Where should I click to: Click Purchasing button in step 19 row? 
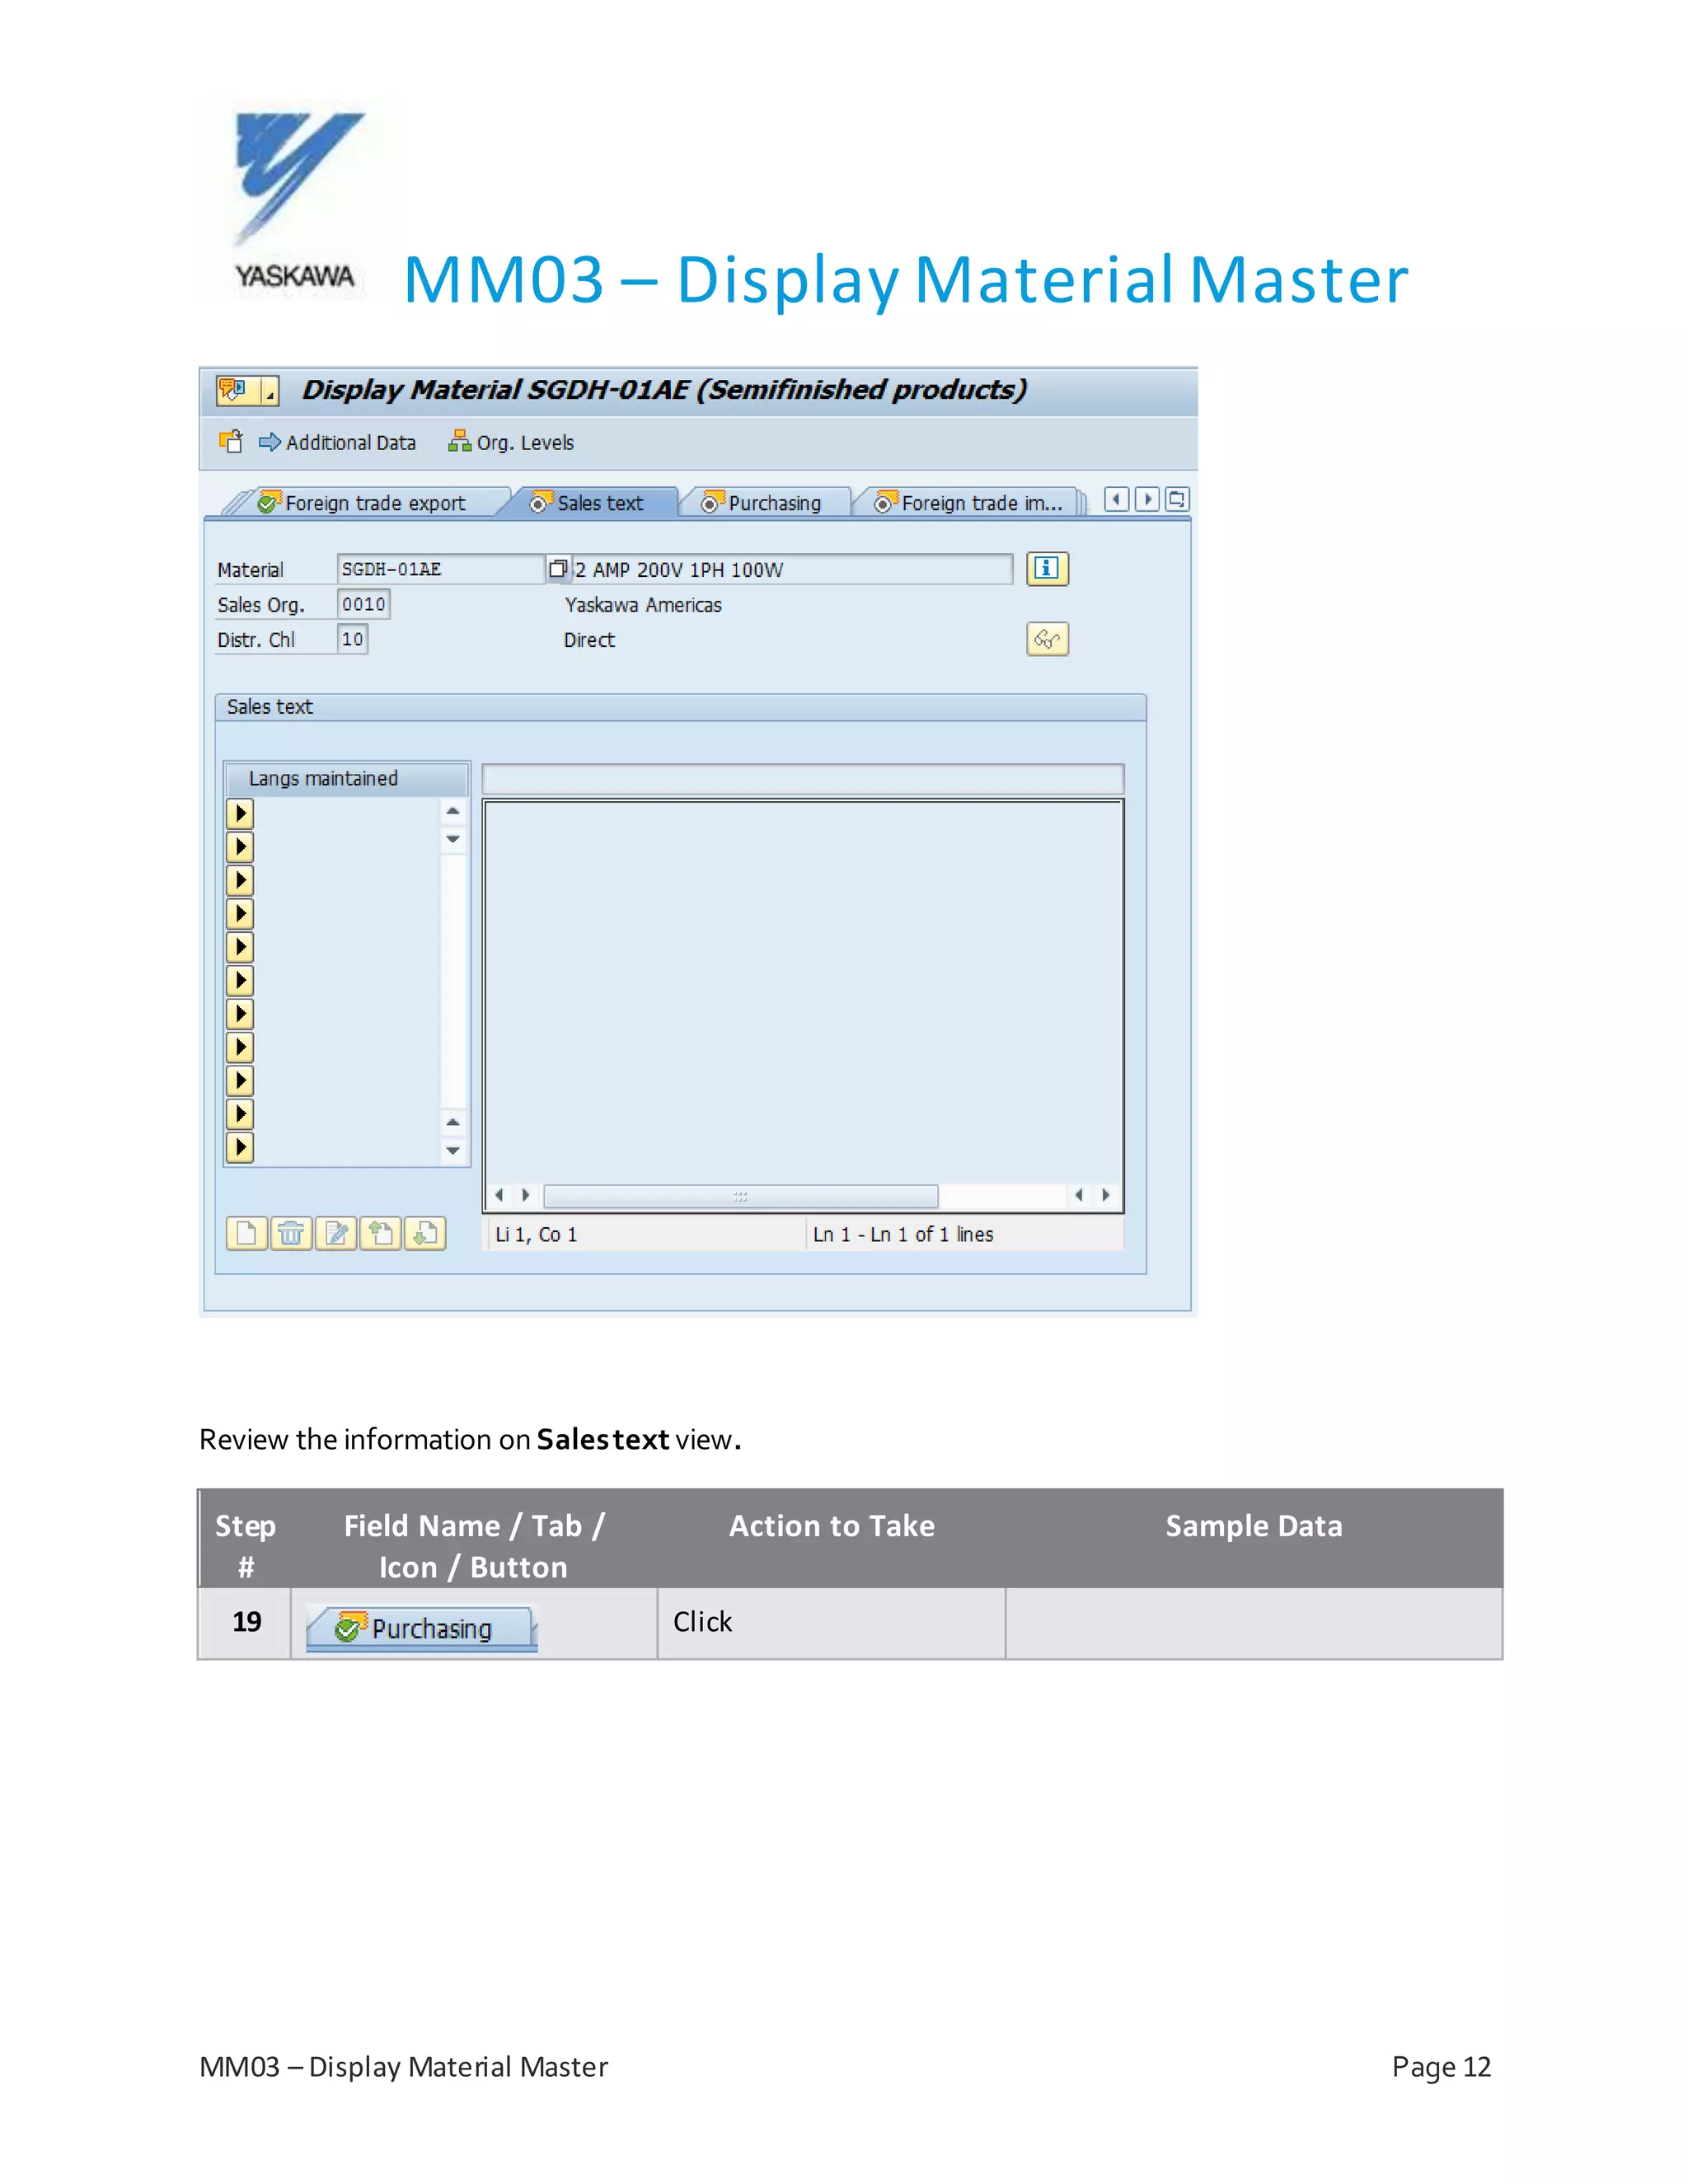click(x=422, y=1628)
